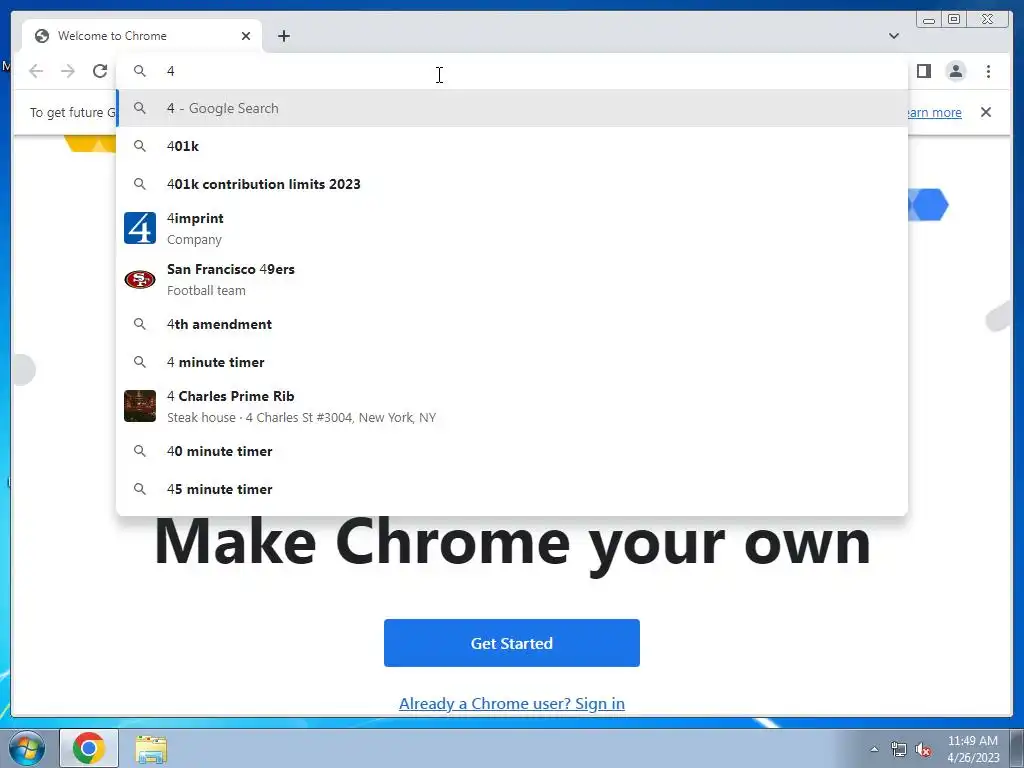Choose the '401k' suggestion
Screen dimensions: 1024x768
coord(512,146)
